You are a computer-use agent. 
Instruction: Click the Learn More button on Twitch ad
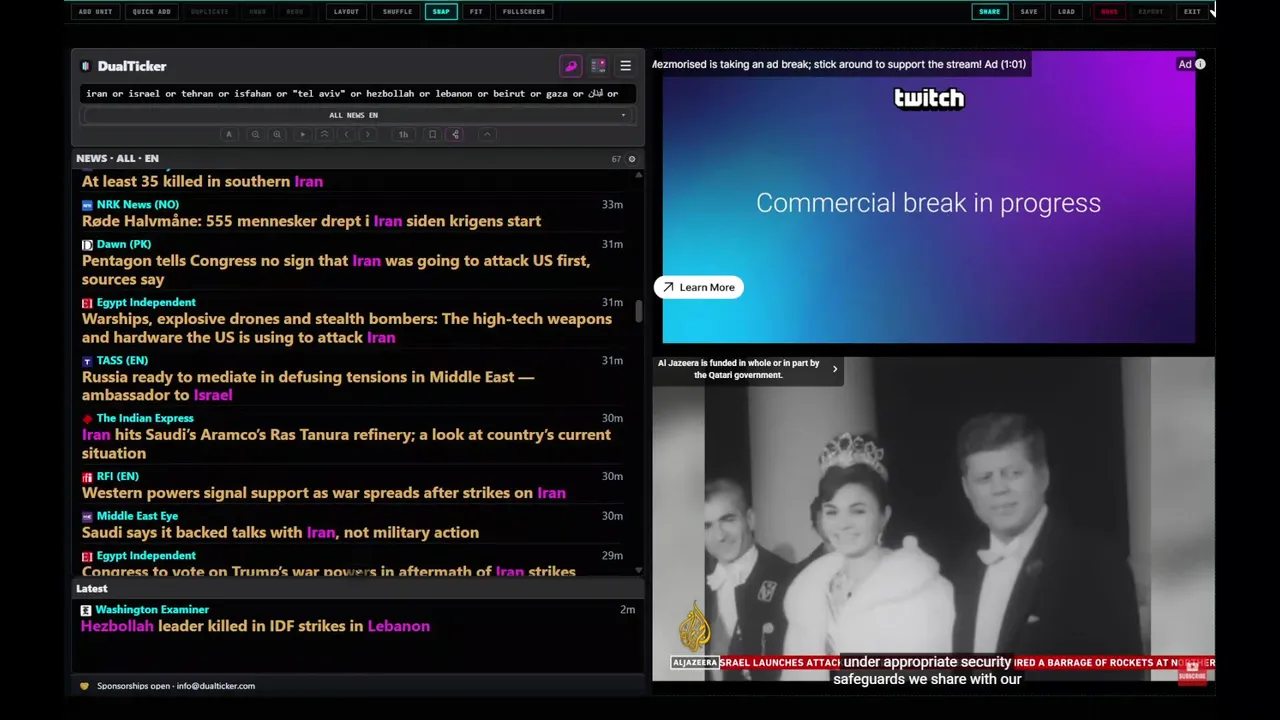(x=698, y=287)
